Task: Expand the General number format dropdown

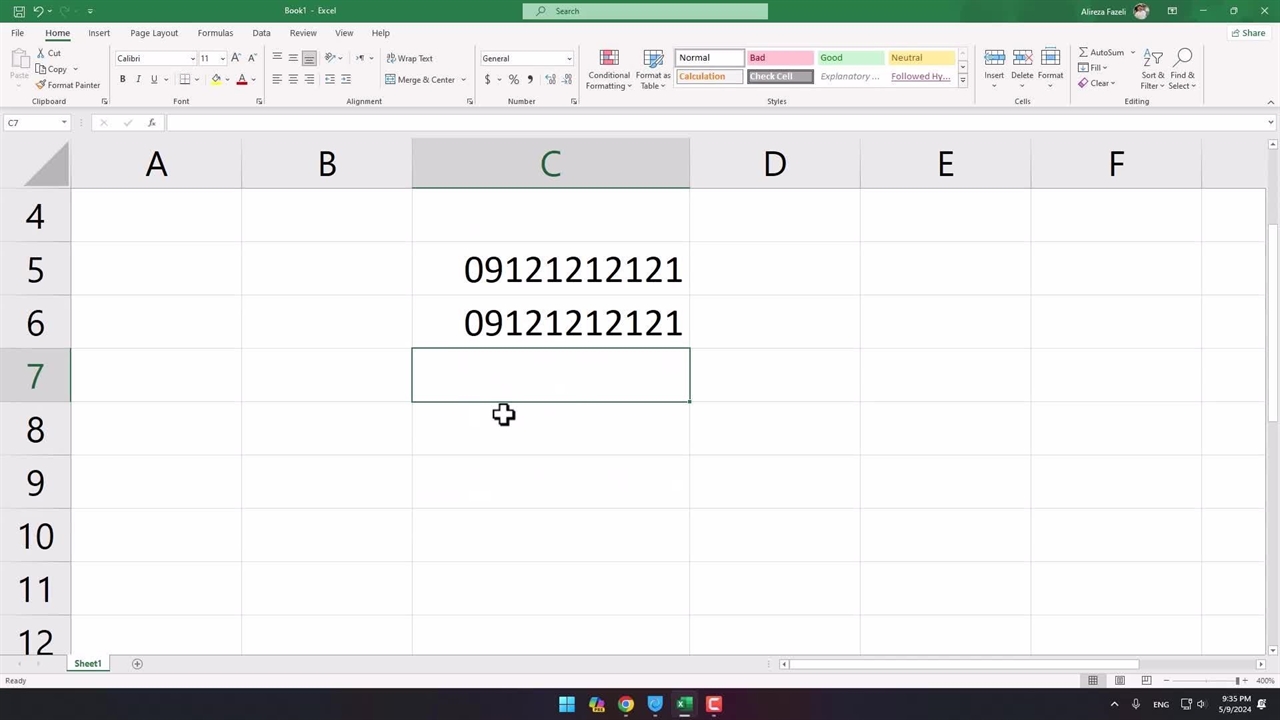Action: point(569,58)
